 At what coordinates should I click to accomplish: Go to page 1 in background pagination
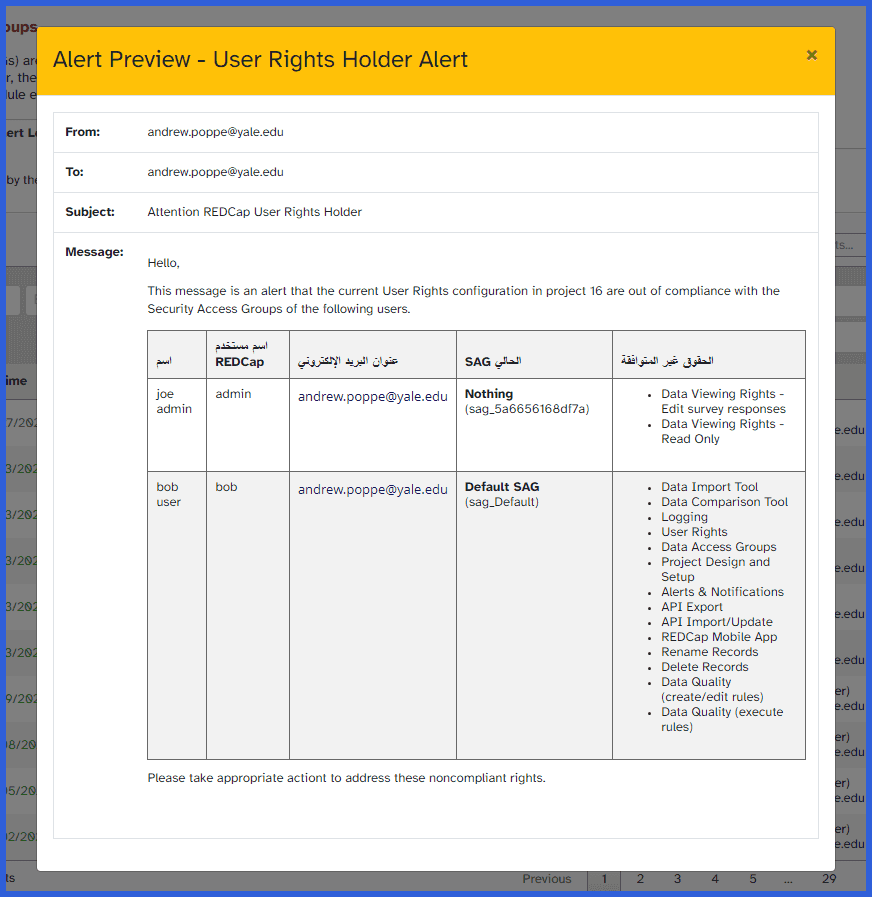click(604, 879)
